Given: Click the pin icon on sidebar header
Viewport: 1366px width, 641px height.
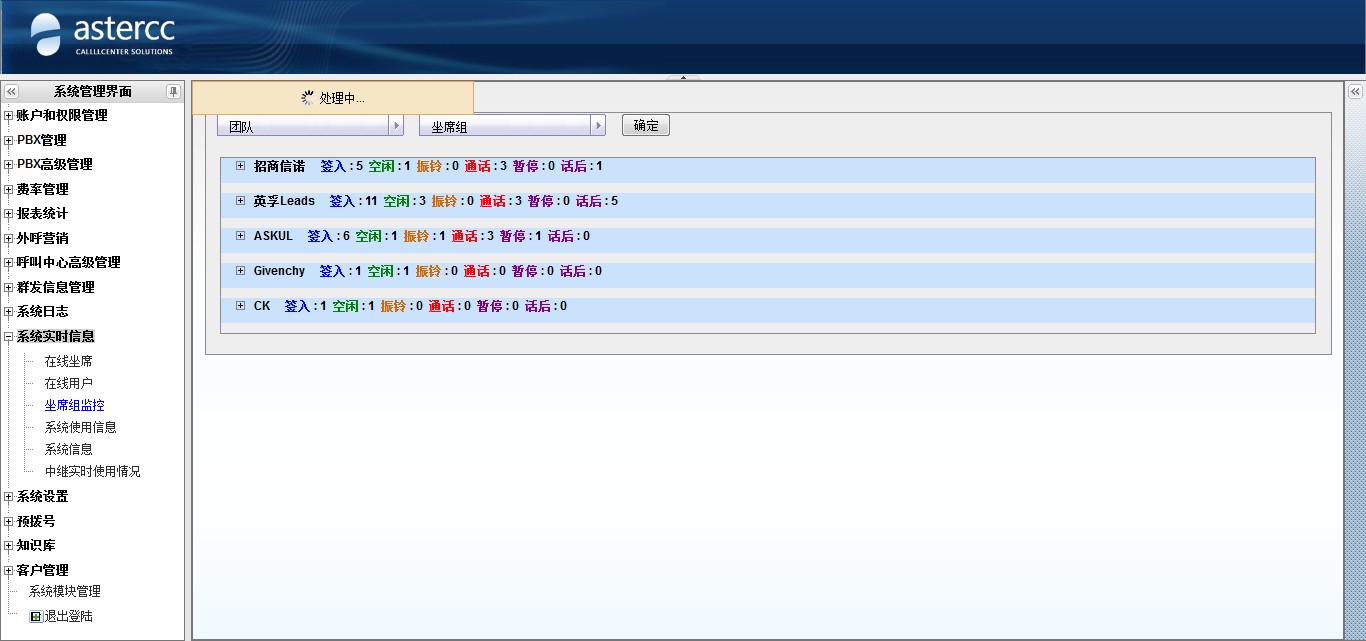Looking at the screenshot, I should coord(173,91).
